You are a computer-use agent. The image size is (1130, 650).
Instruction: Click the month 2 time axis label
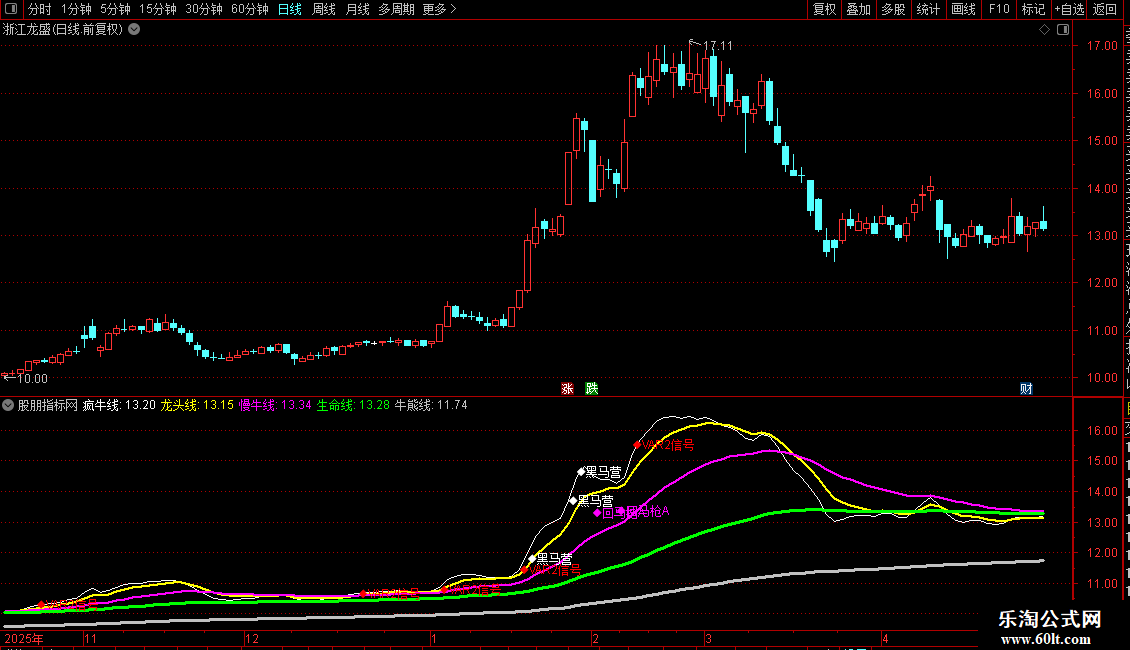coord(595,638)
